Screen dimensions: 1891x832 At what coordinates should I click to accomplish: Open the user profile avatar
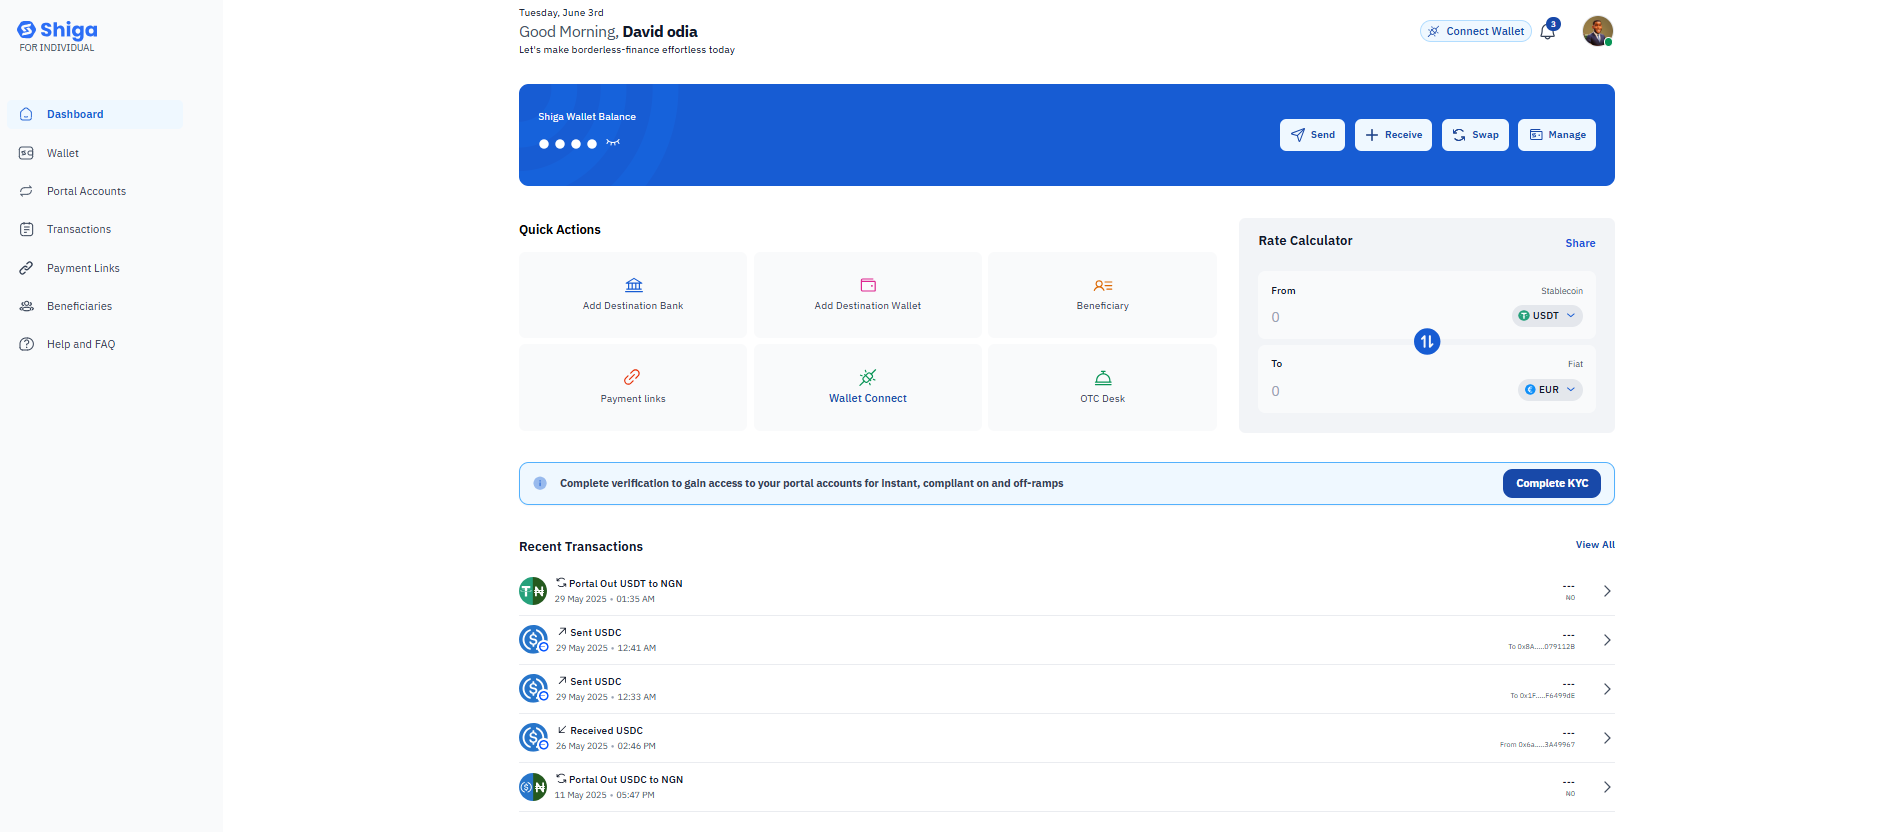pos(1597,31)
